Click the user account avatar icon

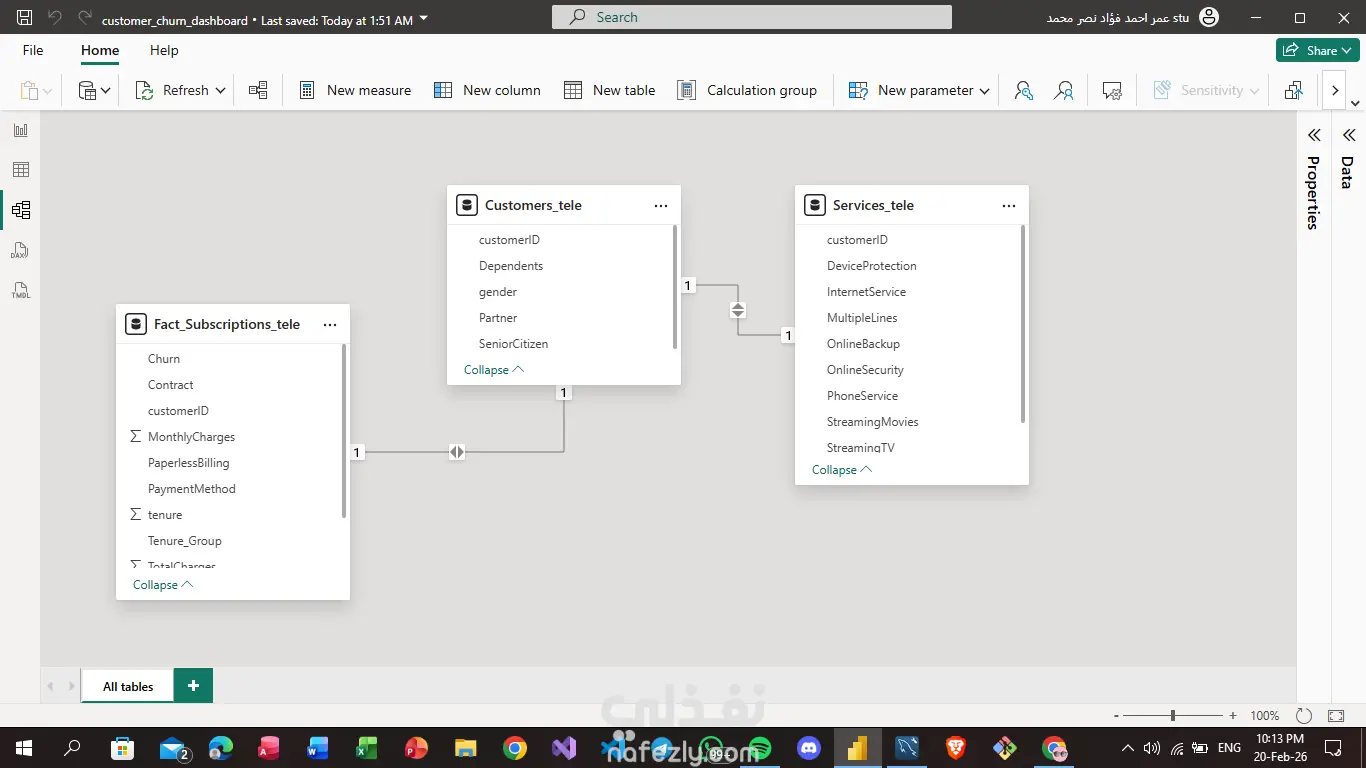click(1209, 18)
